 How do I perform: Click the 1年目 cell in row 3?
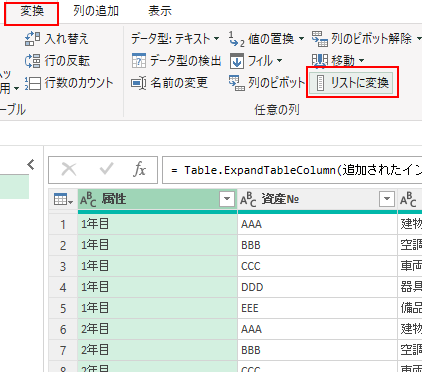[x=157, y=266]
